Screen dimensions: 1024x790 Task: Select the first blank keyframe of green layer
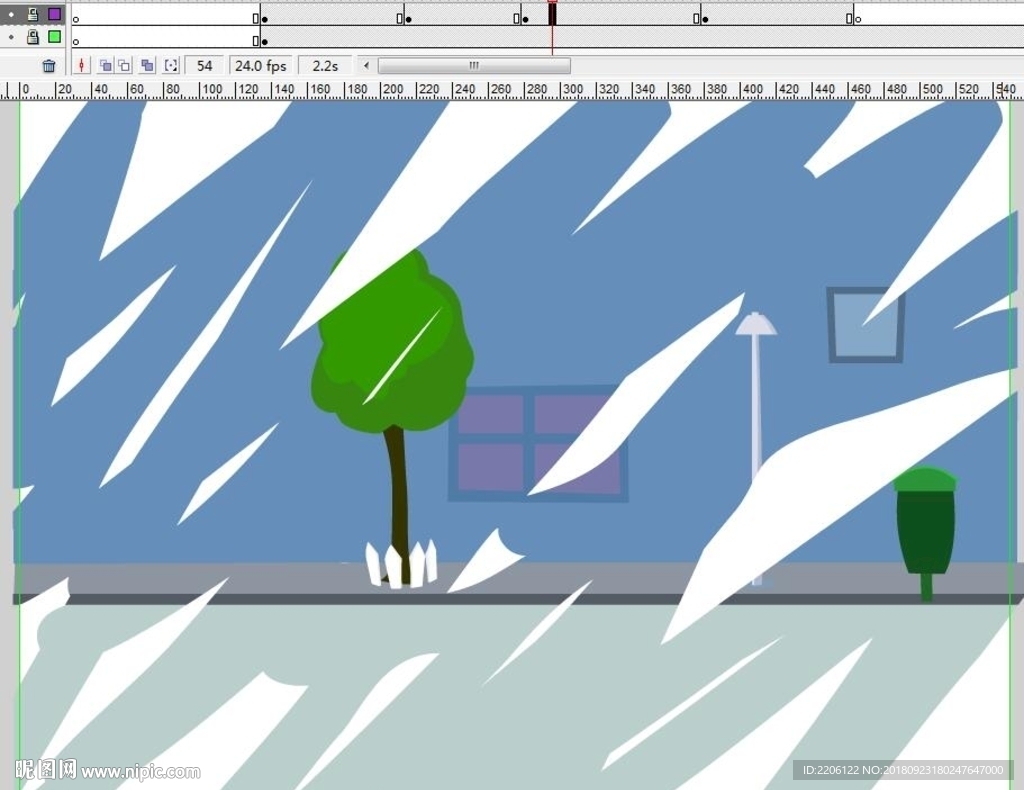pyautogui.click(x=76, y=42)
